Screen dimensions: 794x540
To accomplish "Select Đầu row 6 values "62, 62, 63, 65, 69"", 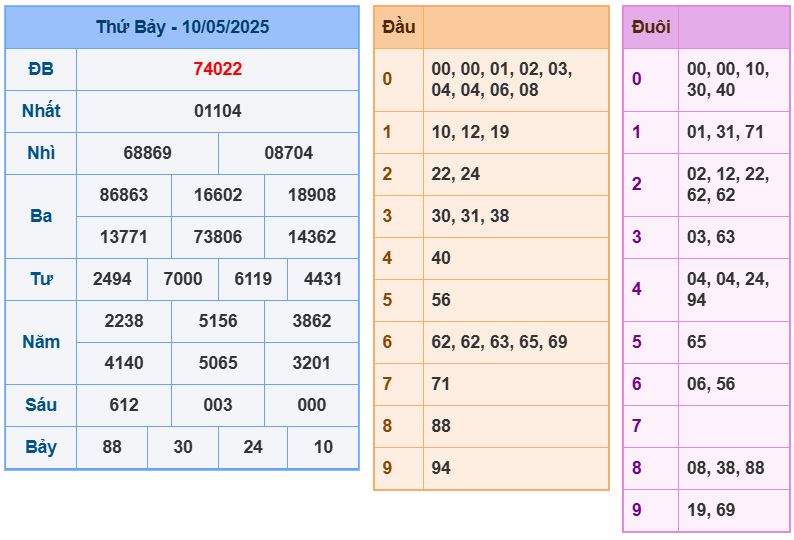I will pyautogui.click(x=499, y=342).
